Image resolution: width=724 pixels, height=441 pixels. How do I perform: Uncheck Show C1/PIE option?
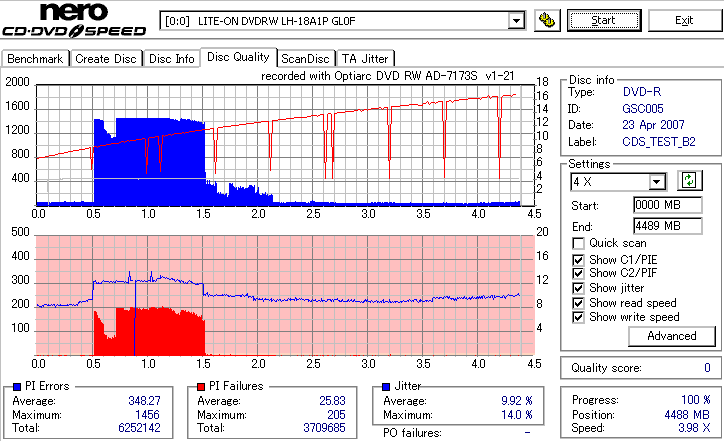point(578,260)
